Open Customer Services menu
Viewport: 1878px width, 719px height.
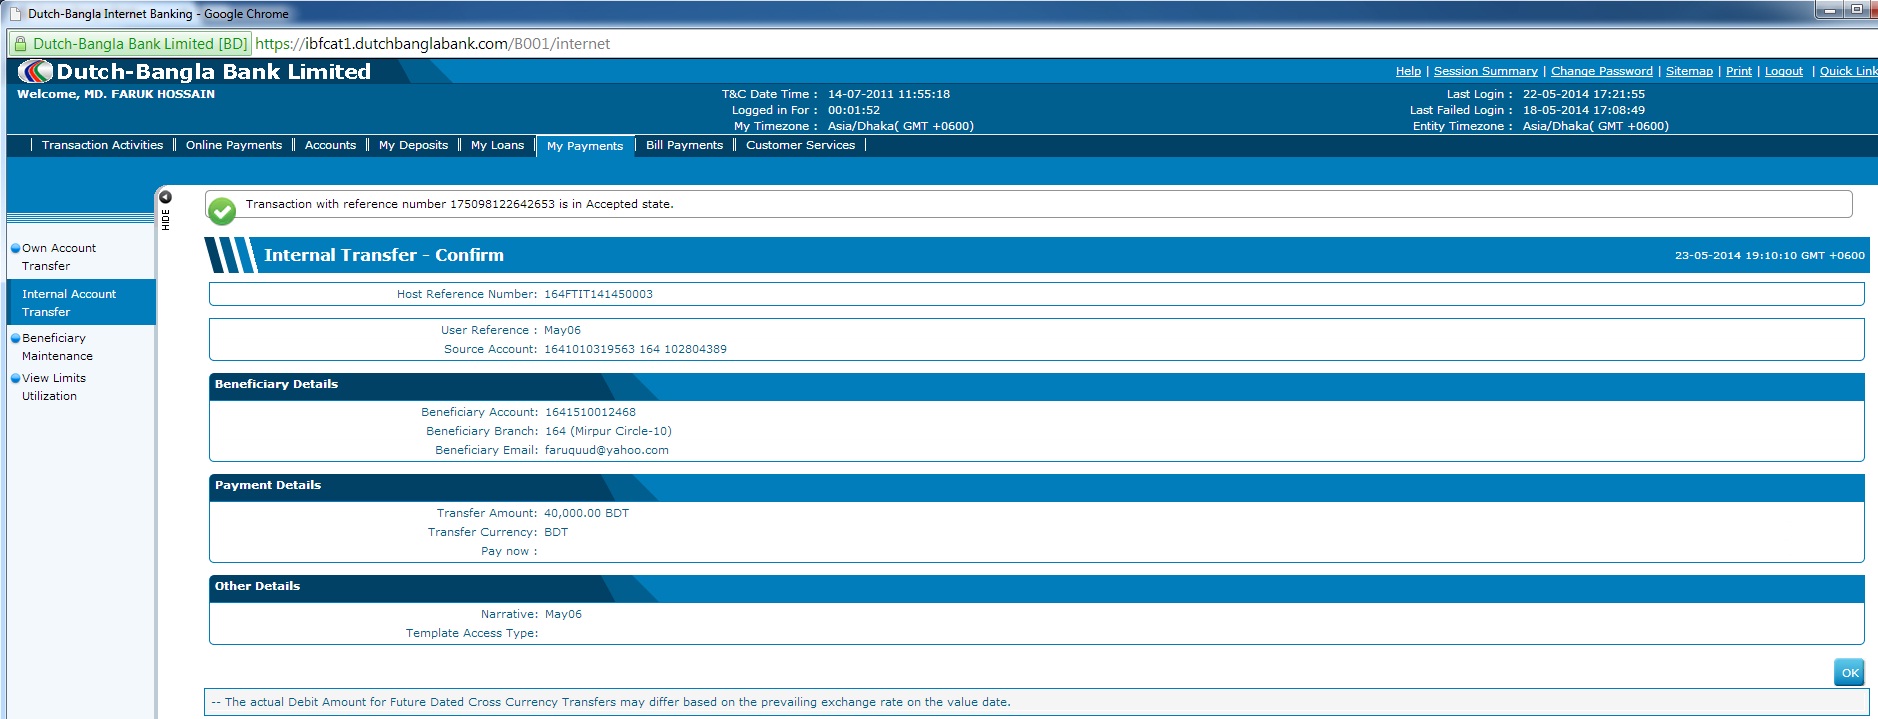[800, 145]
